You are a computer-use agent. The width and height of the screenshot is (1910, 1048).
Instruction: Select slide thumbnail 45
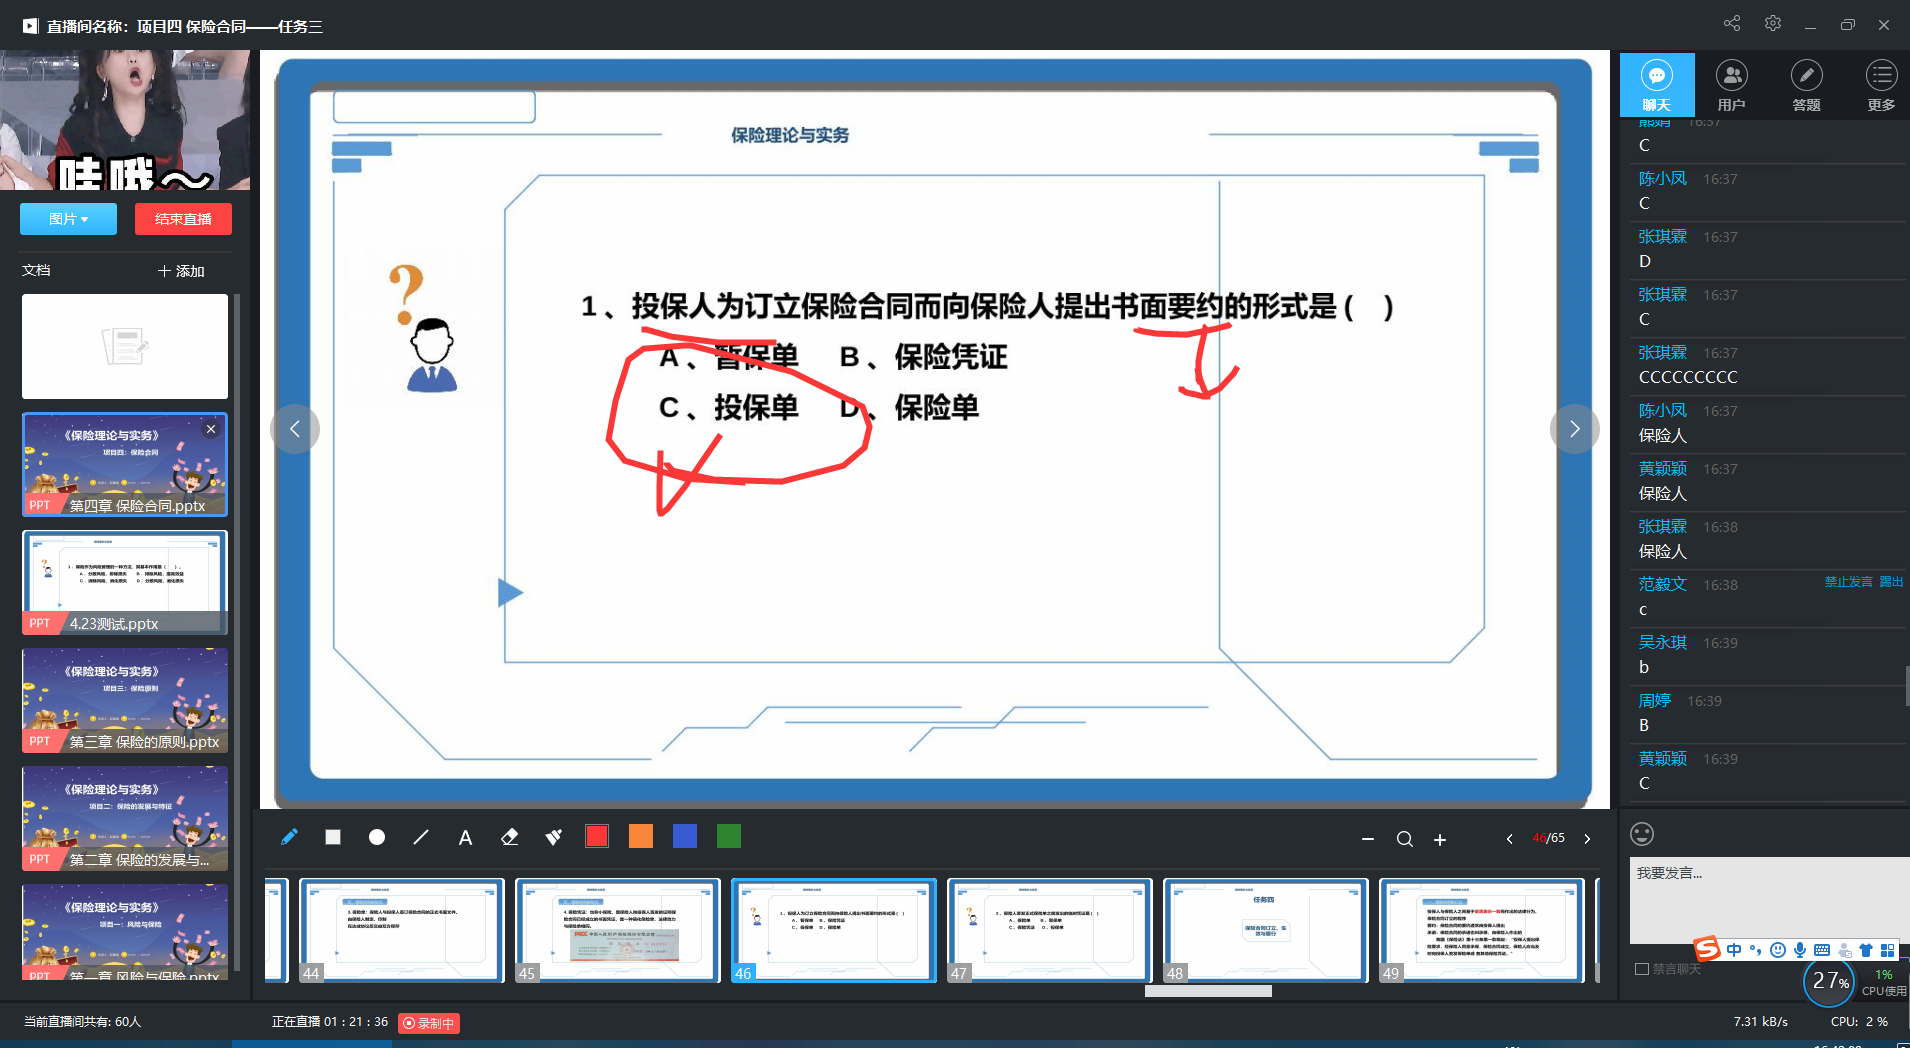click(618, 931)
